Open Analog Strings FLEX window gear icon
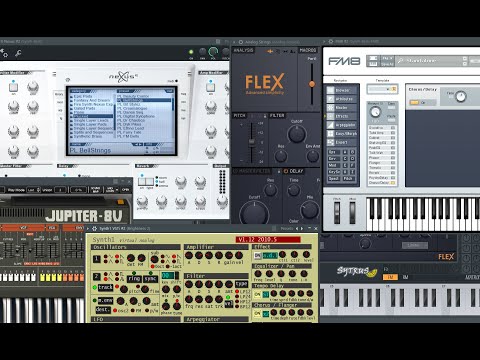Image resolution: width=480 pixels, height=360 pixels. click(241, 42)
